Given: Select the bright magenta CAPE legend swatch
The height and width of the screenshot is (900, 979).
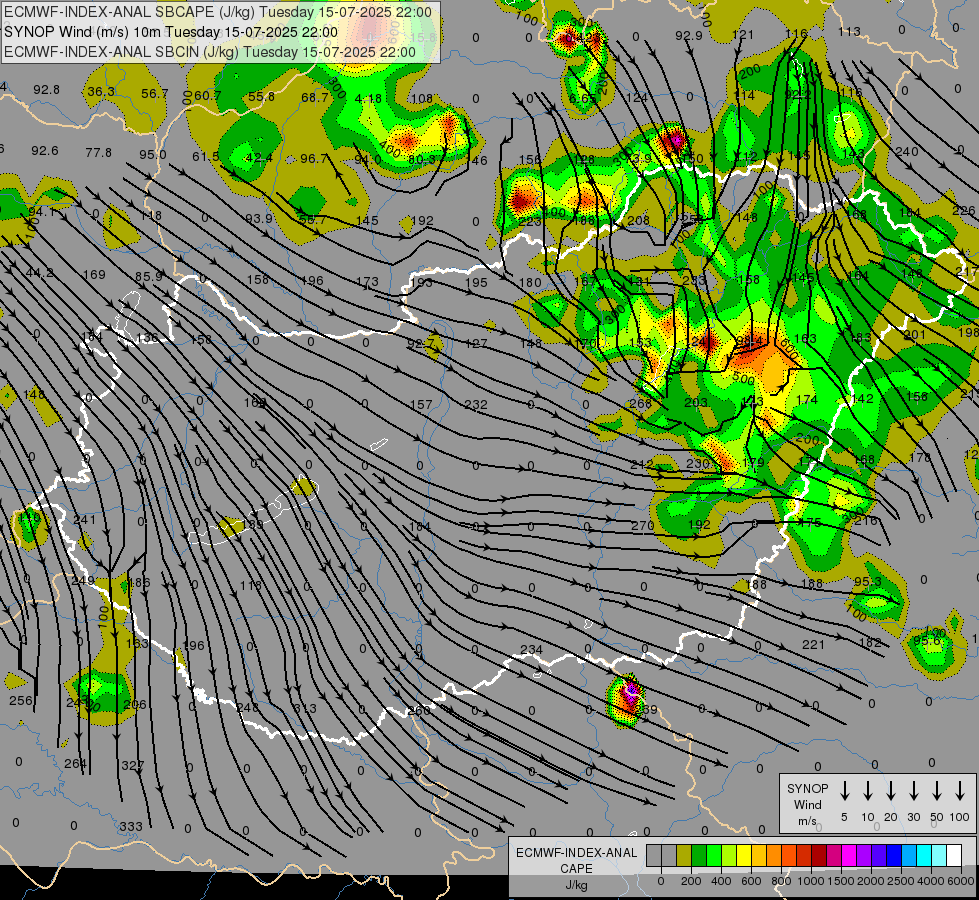Looking at the screenshot, I should (x=849, y=855).
